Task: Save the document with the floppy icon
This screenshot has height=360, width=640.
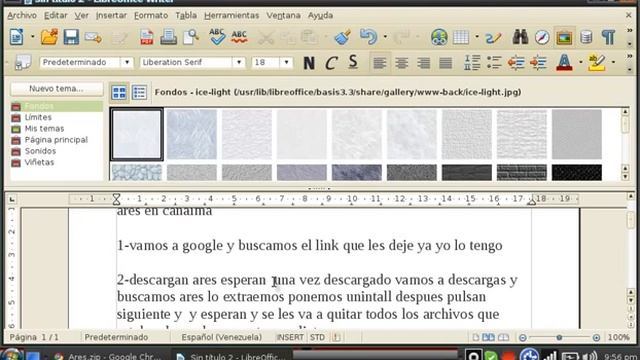Action: (x=71, y=37)
